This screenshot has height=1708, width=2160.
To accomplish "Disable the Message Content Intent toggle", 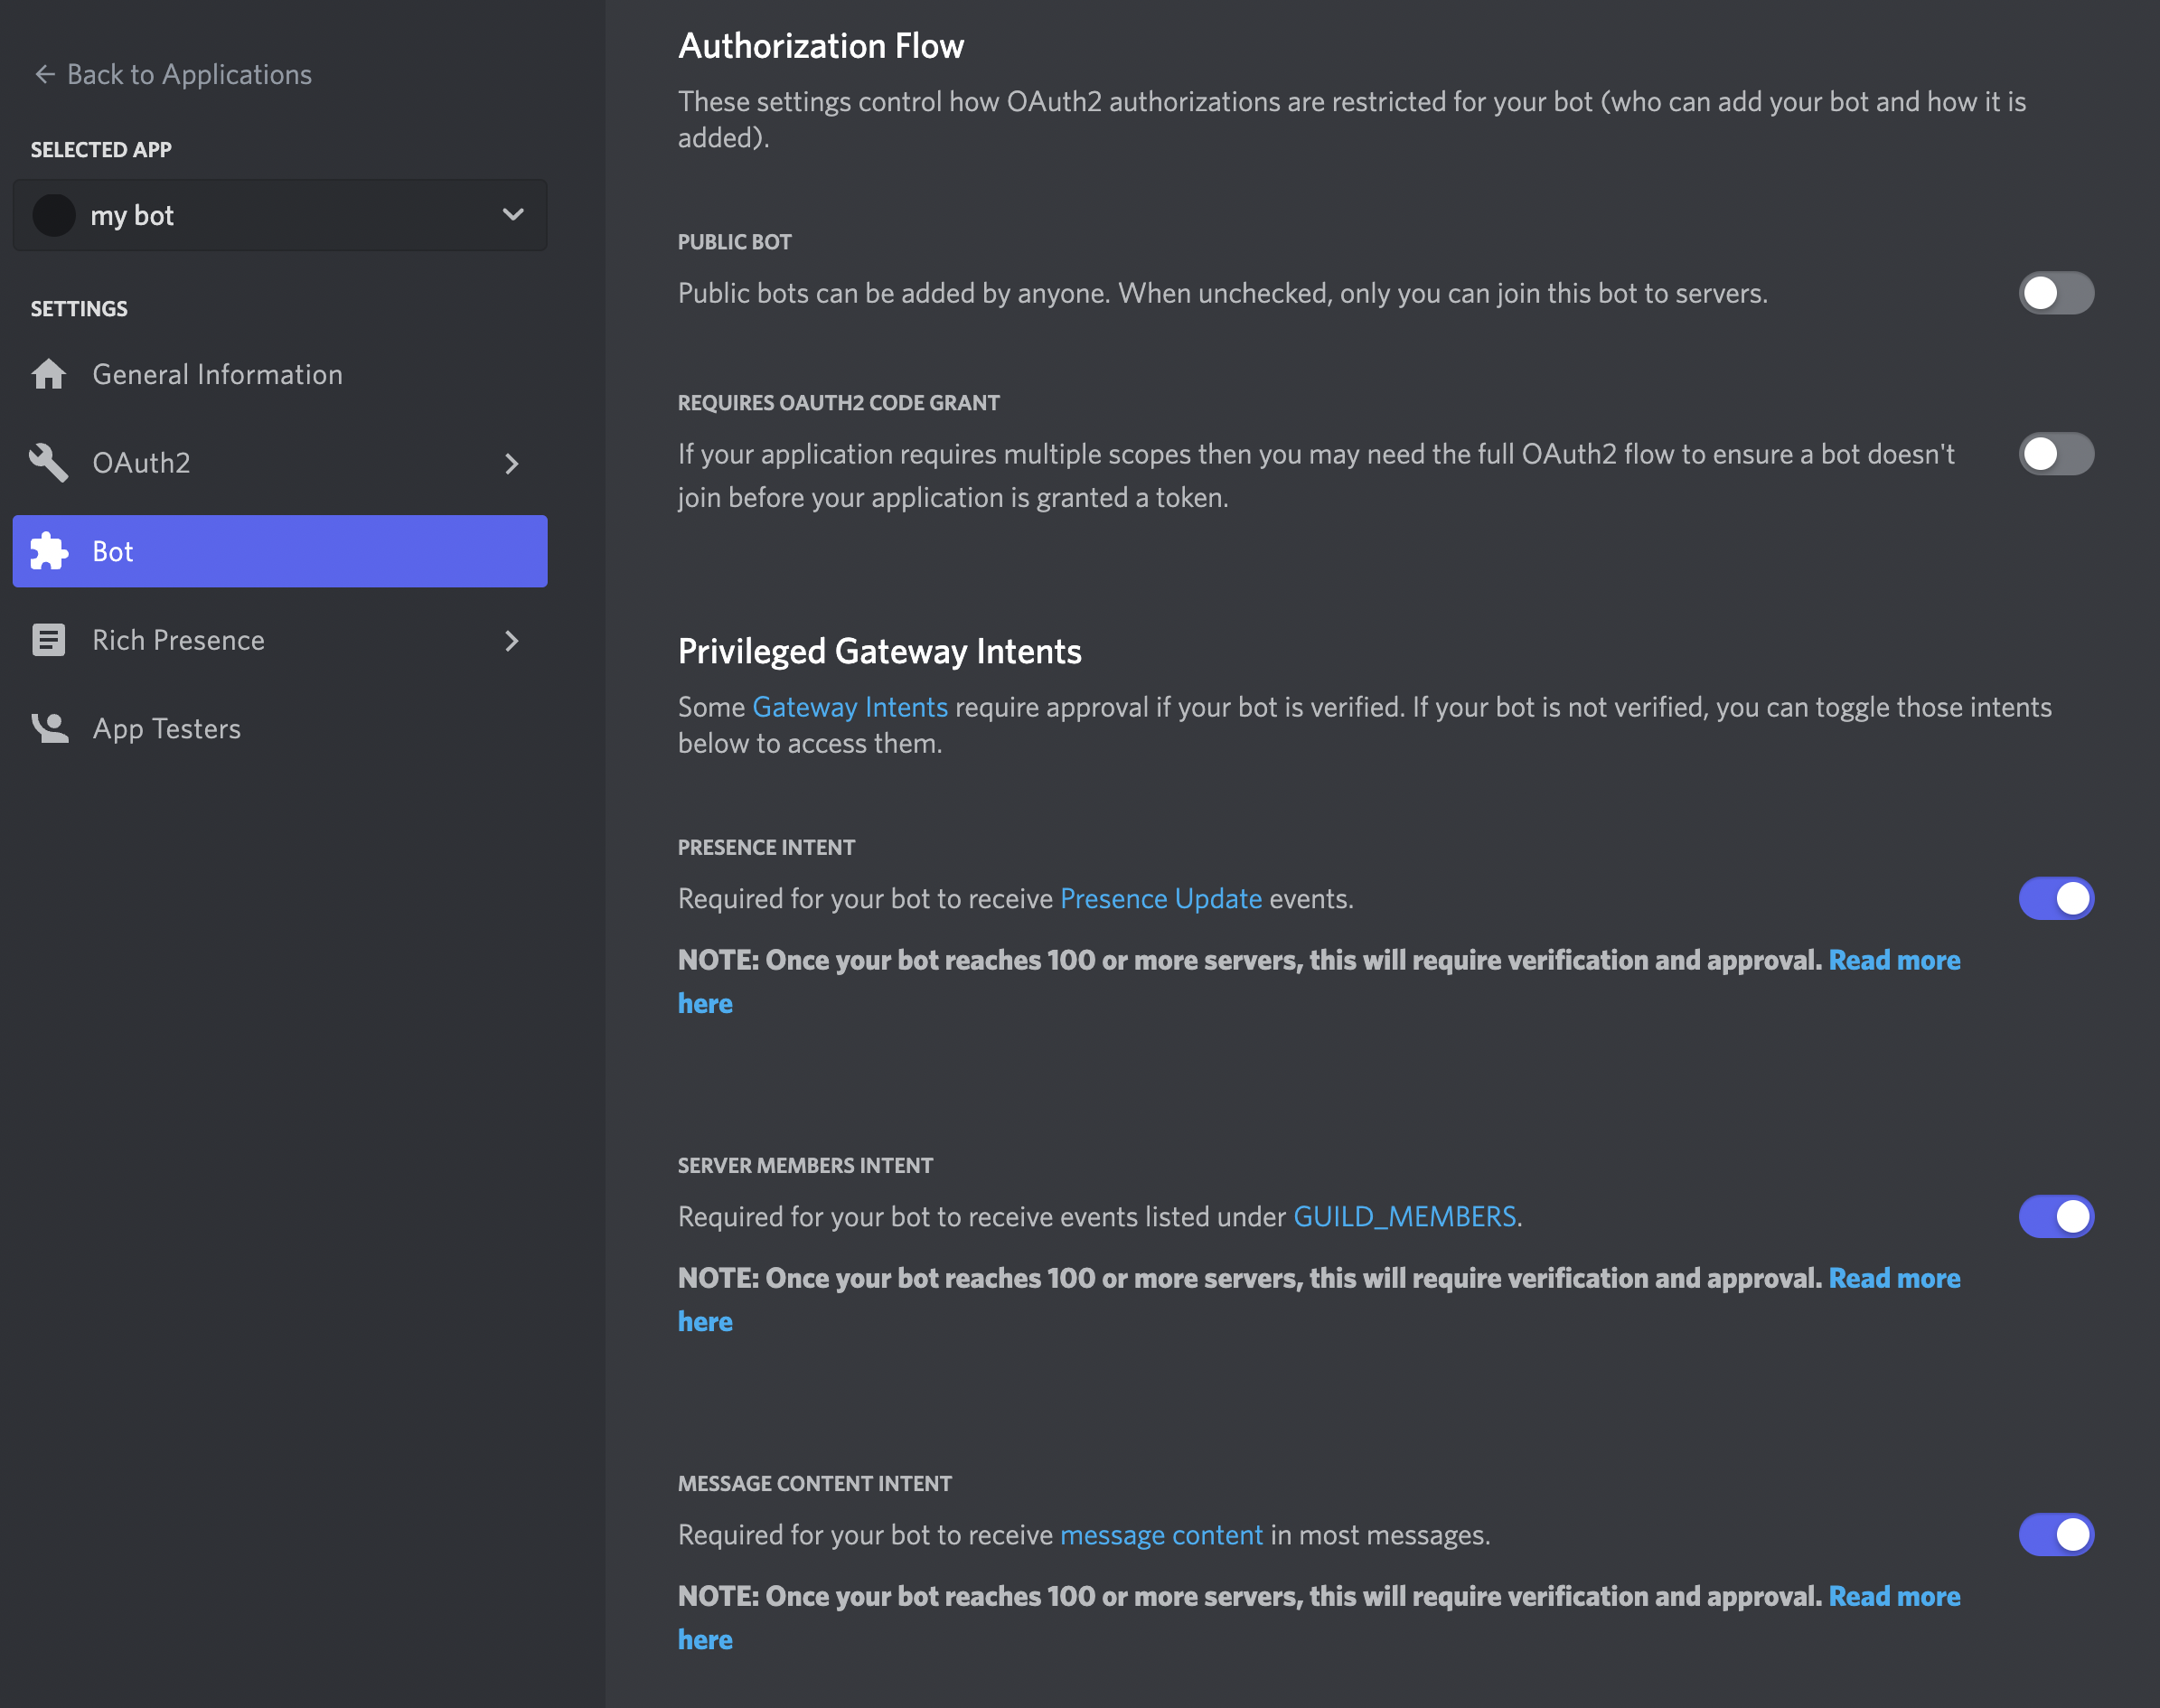I will (x=2055, y=1534).
